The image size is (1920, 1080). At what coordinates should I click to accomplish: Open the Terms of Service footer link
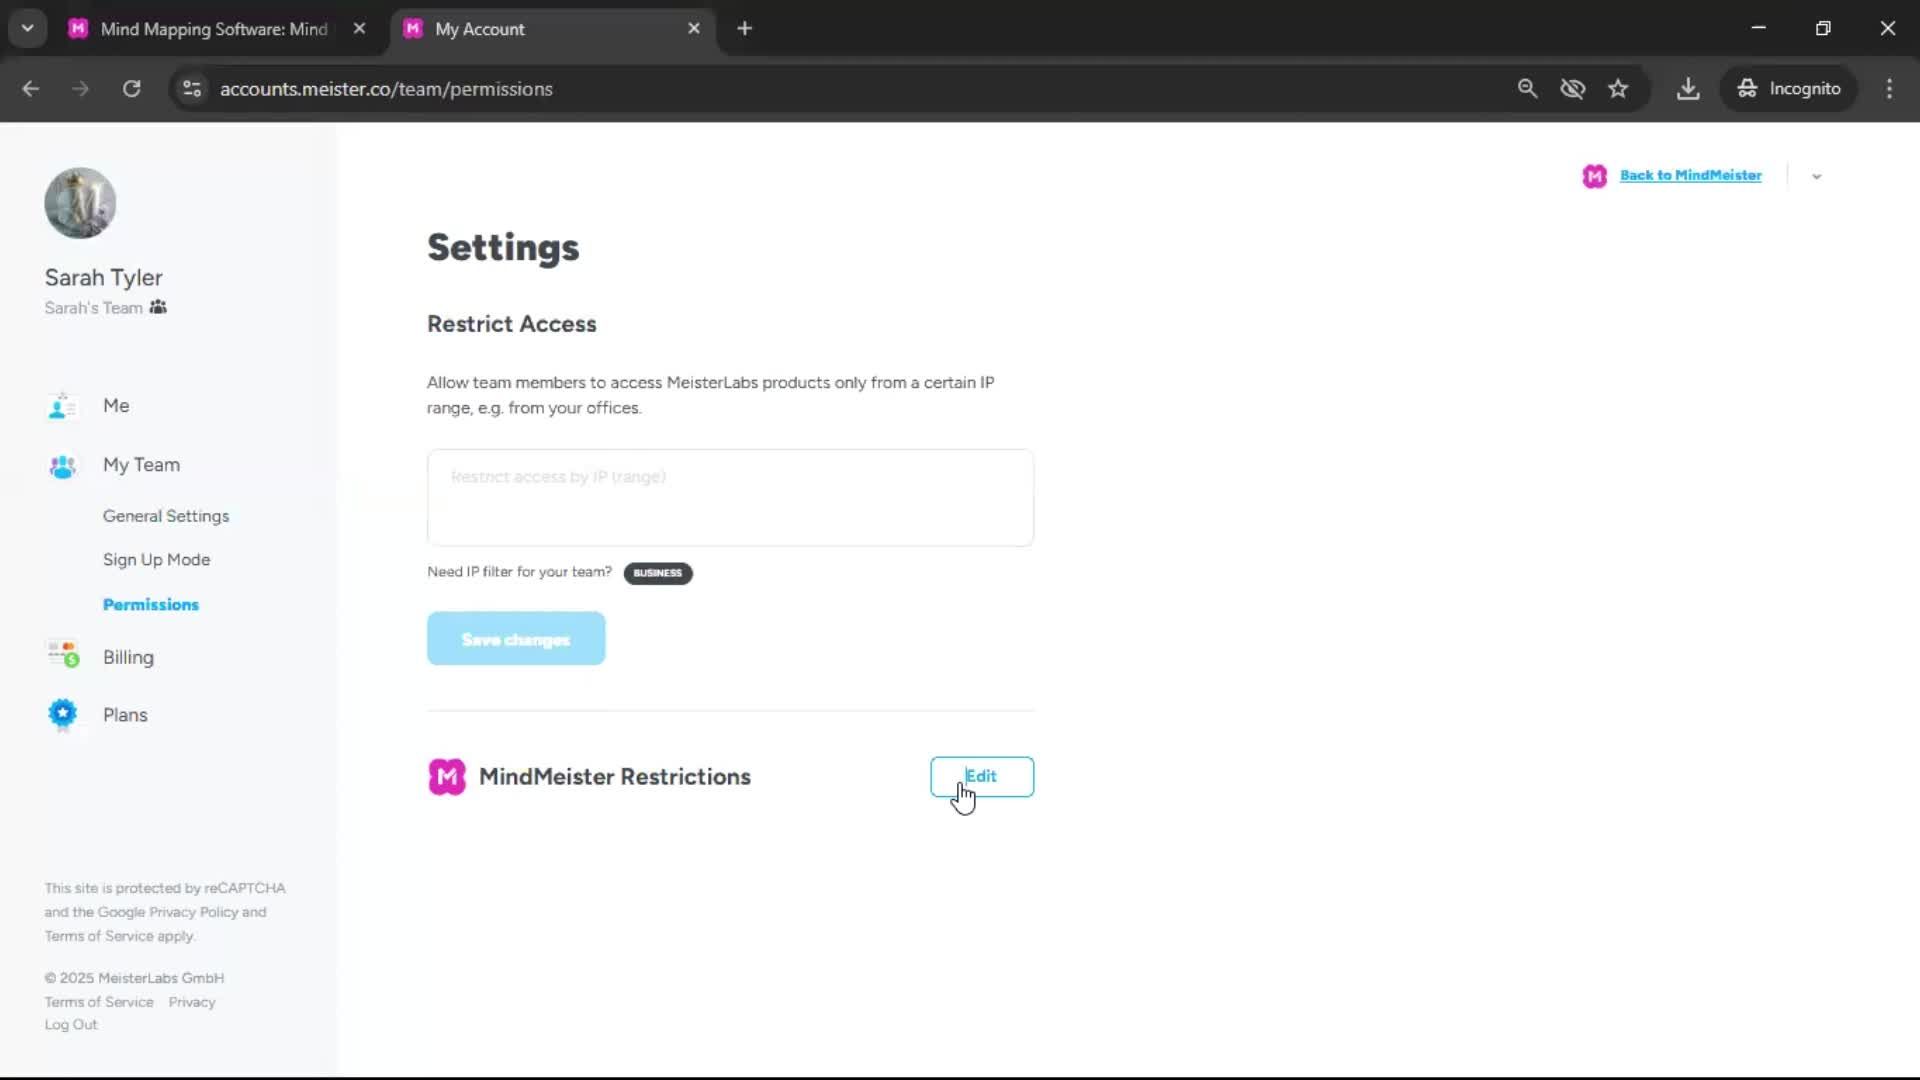pos(99,1002)
